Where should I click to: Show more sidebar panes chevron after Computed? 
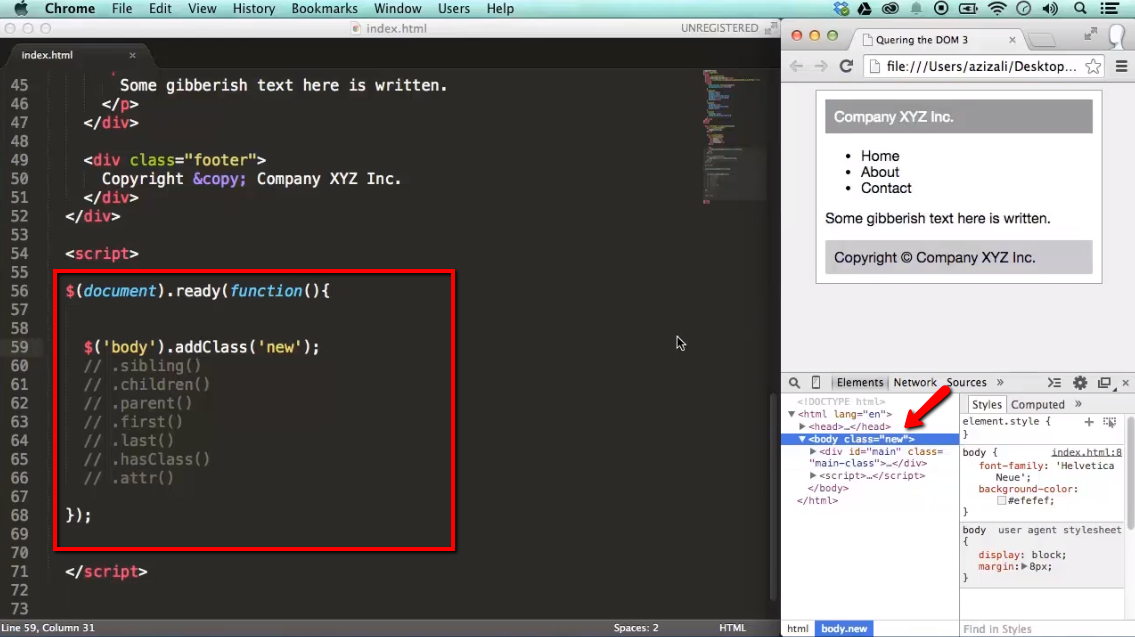(1078, 405)
